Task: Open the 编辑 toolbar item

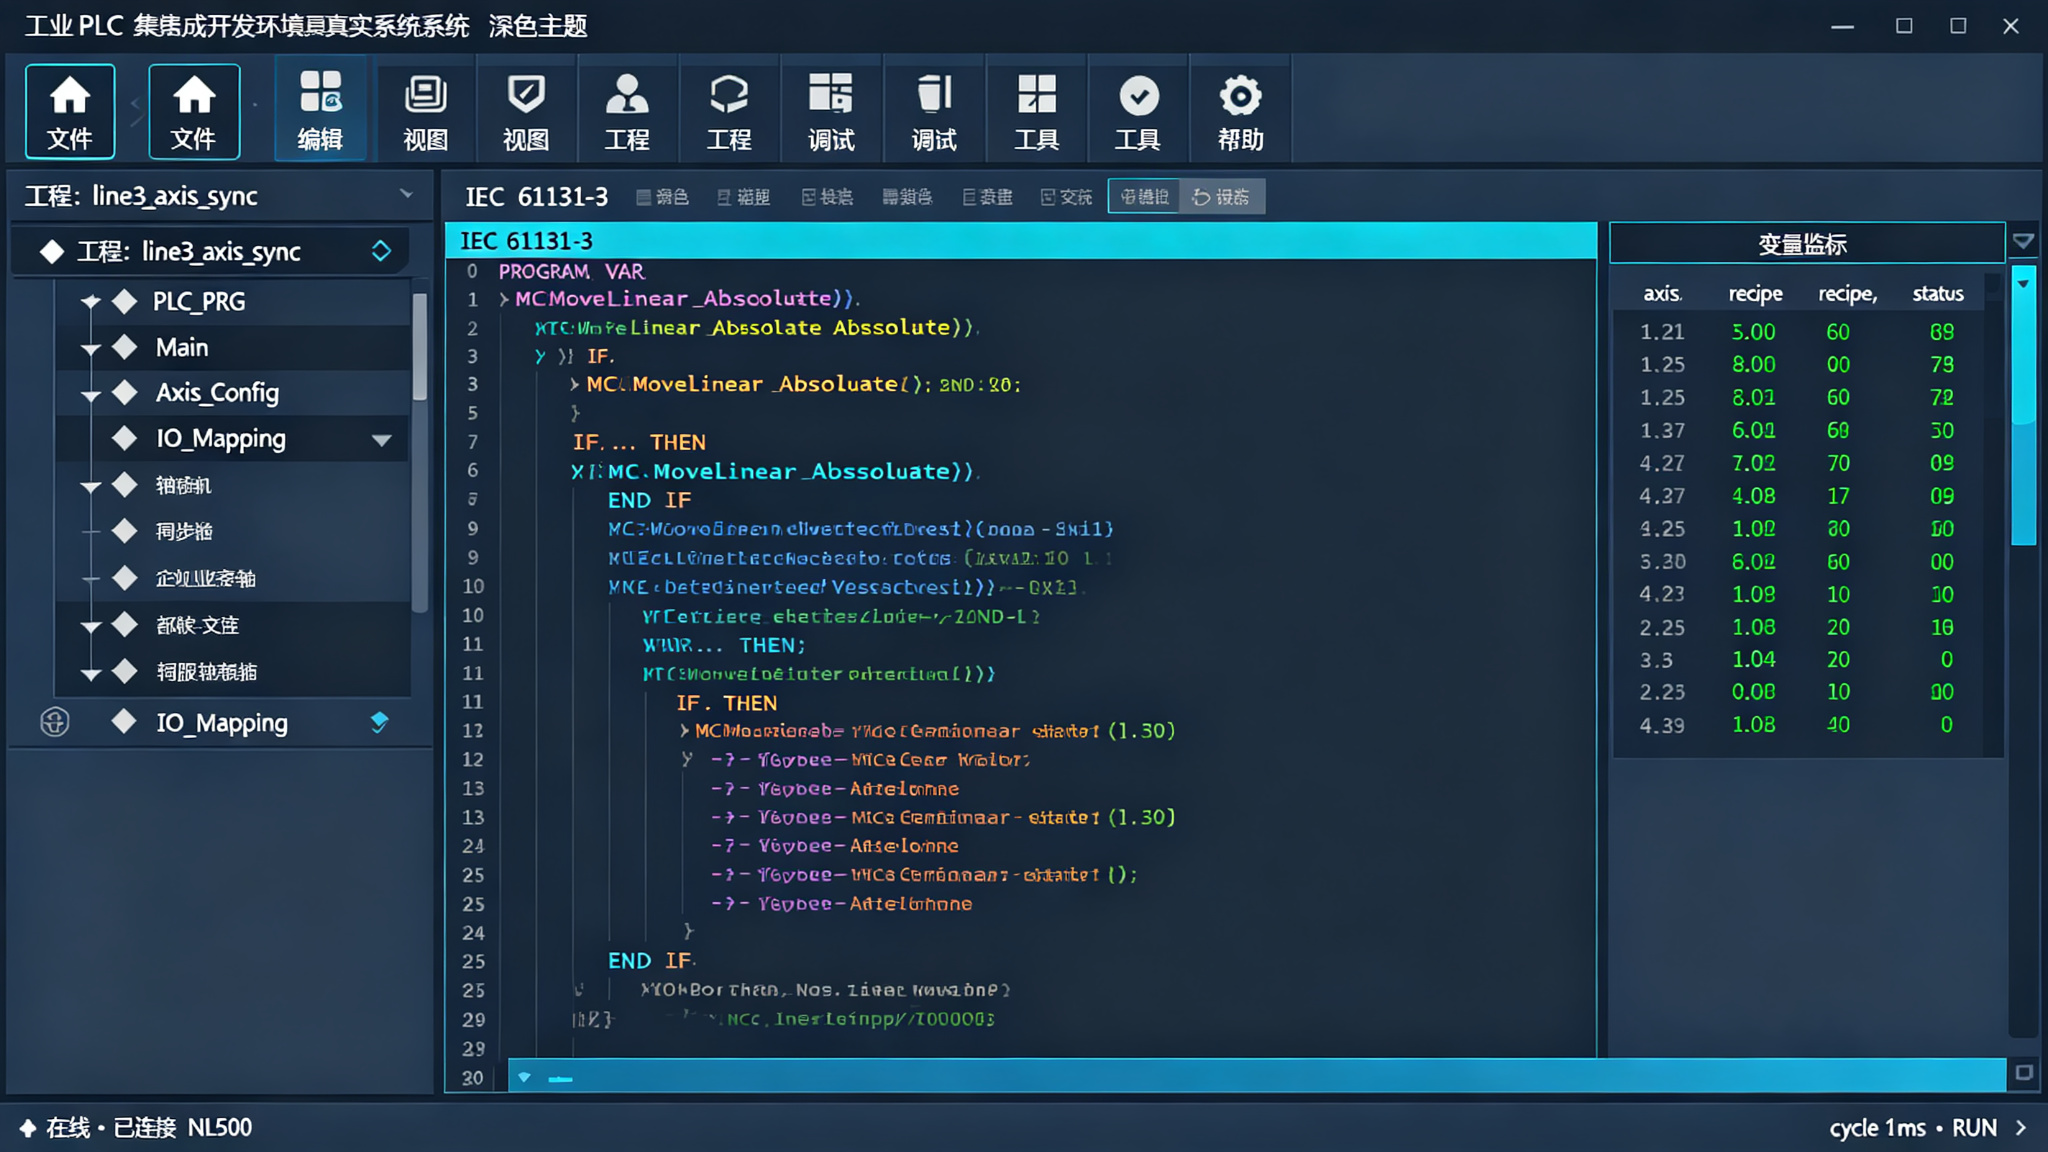Action: [x=321, y=111]
